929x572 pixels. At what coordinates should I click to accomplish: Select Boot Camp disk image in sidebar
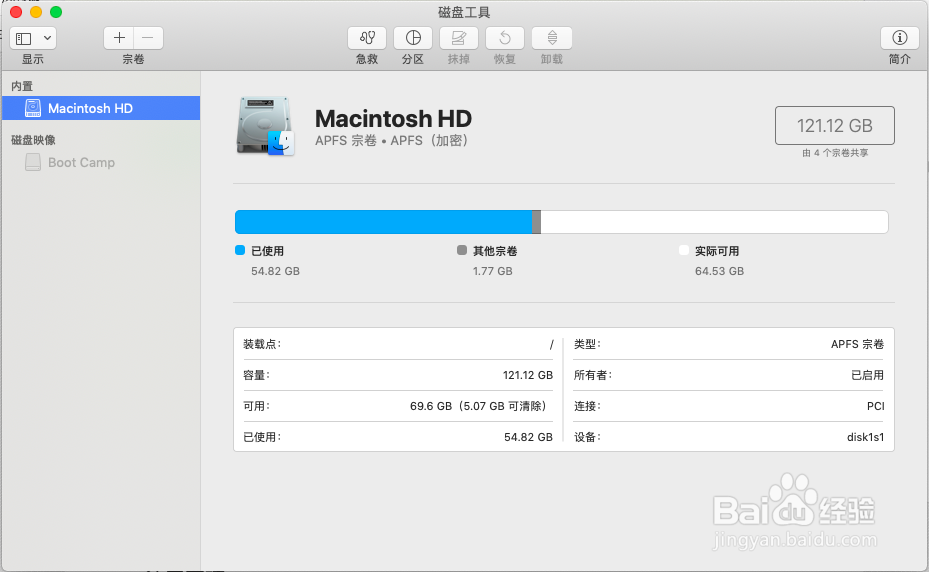coord(101,162)
